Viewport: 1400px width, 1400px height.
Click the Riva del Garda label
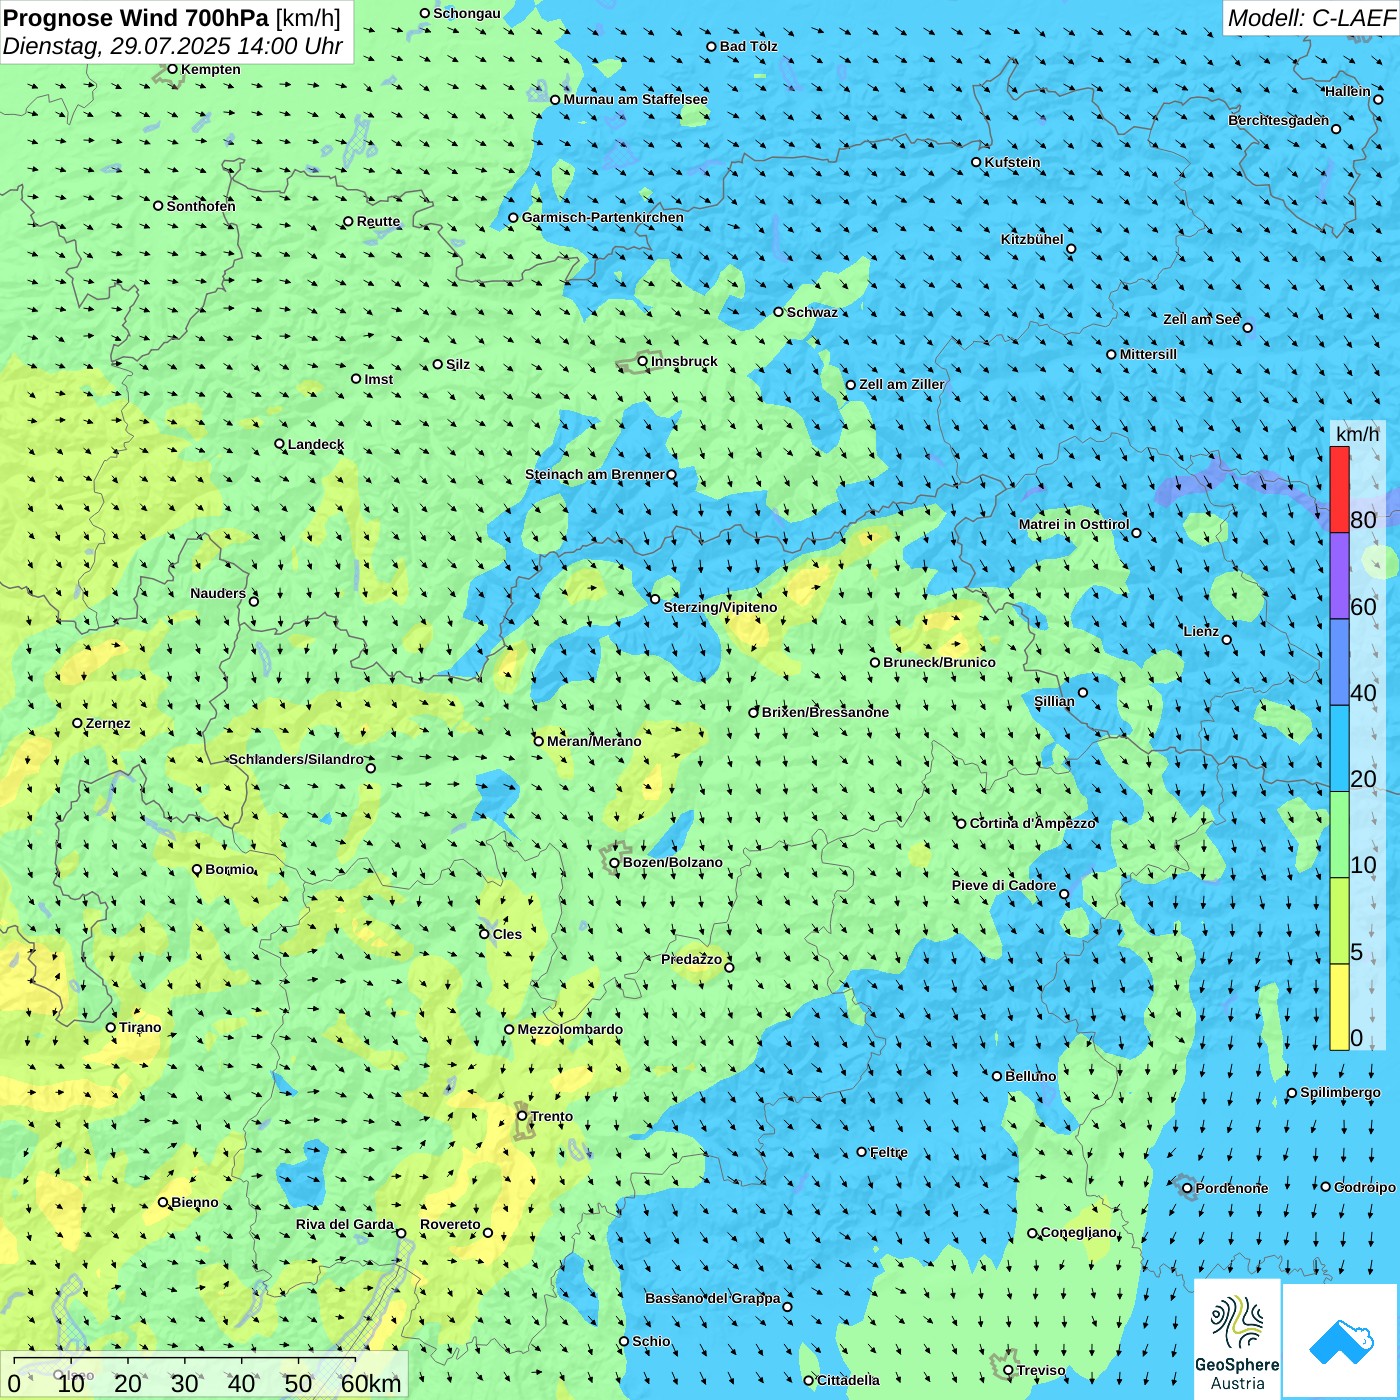click(x=345, y=1224)
